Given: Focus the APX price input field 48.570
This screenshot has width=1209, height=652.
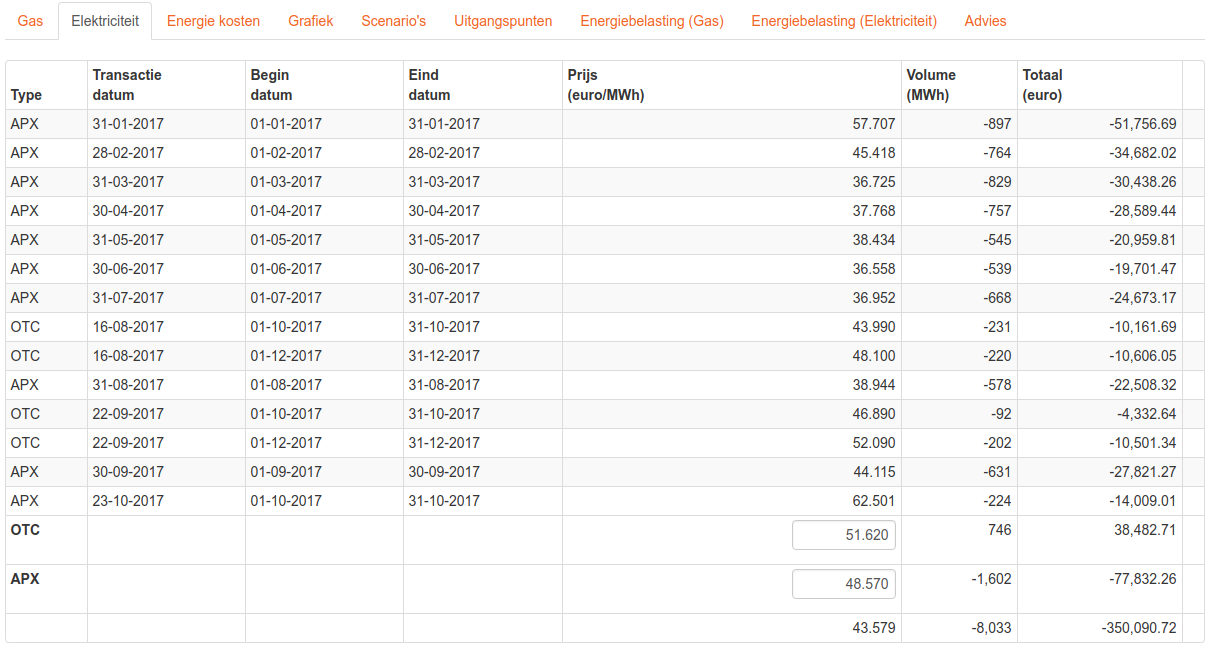Looking at the screenshot, I should (843, 584).
